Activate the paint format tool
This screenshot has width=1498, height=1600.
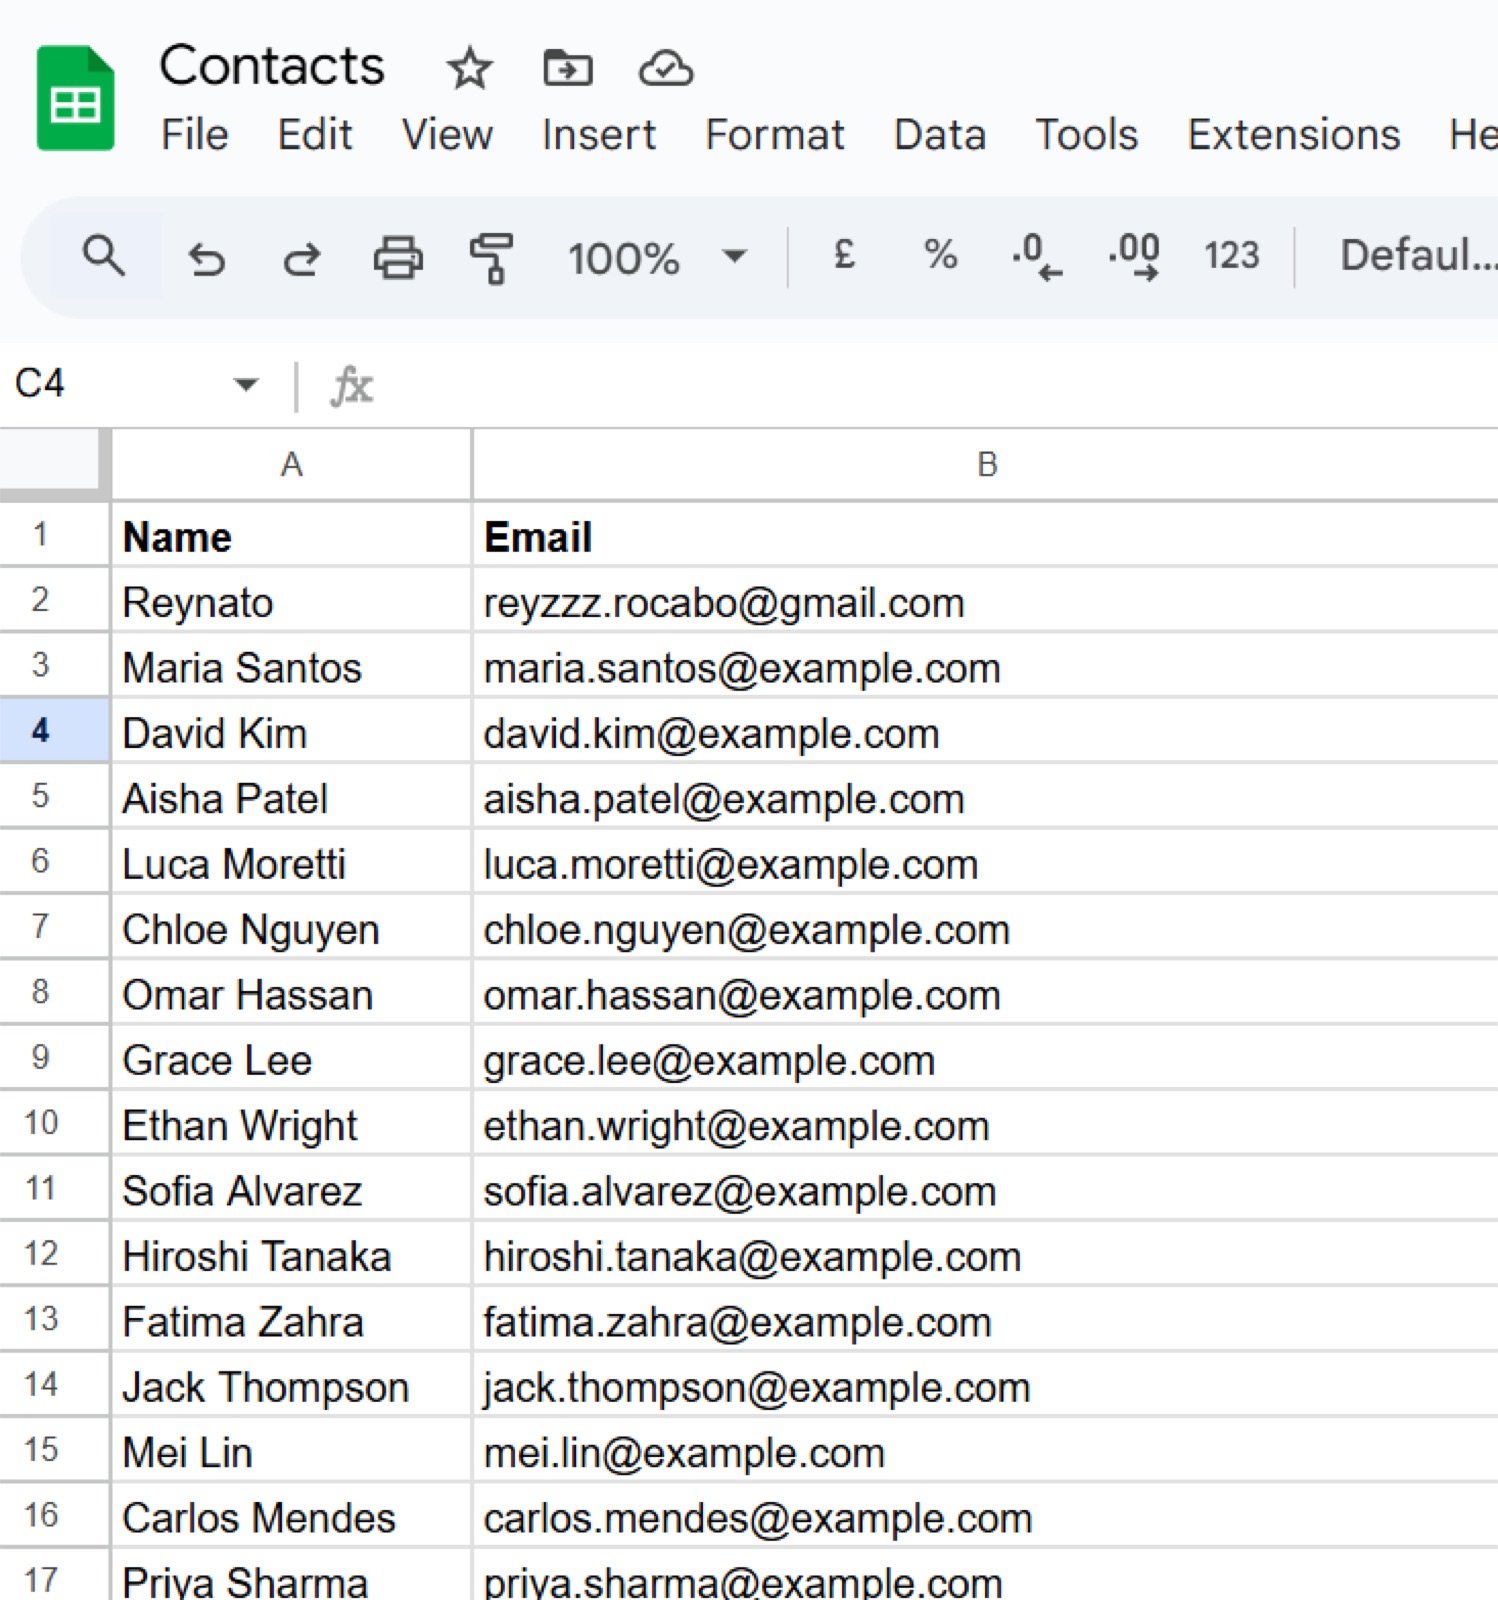tap(491, 258)
